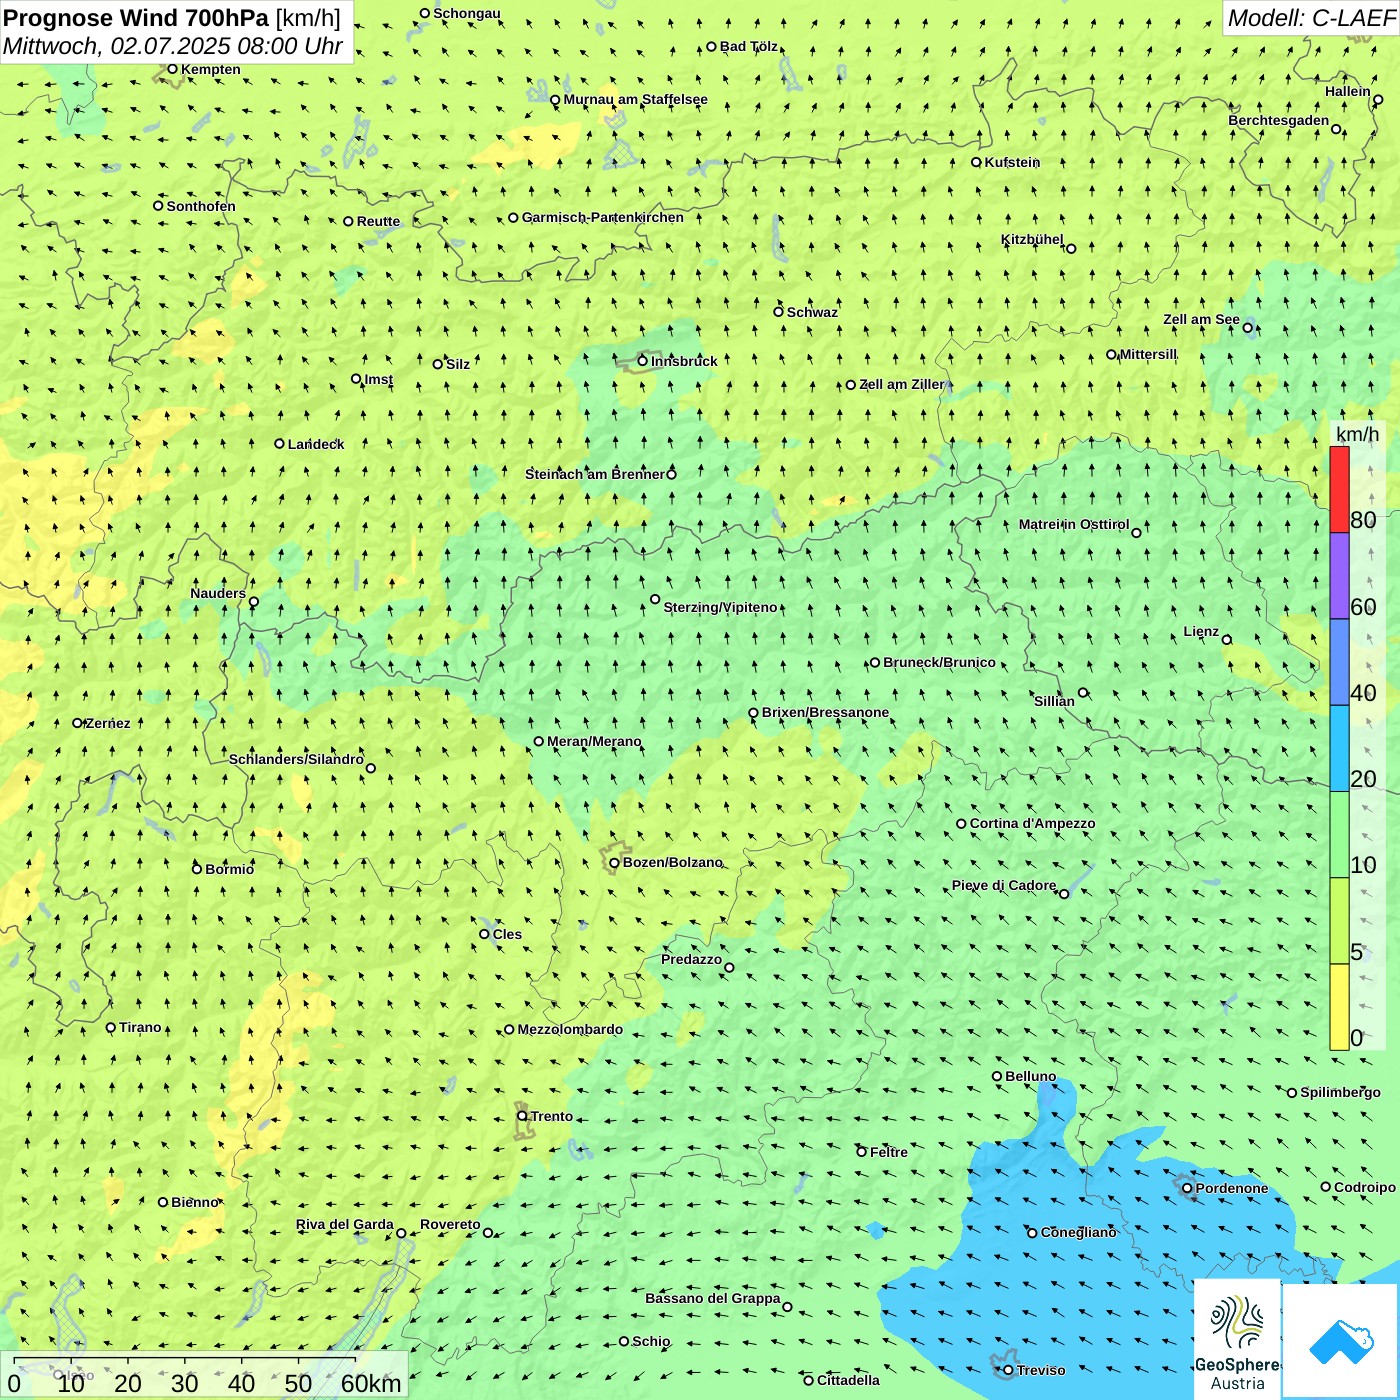Click the Kitzbühel marker dot
Image resolution: width=1400 pixels, height=1400 pixels.
[x=1071, y=248]
